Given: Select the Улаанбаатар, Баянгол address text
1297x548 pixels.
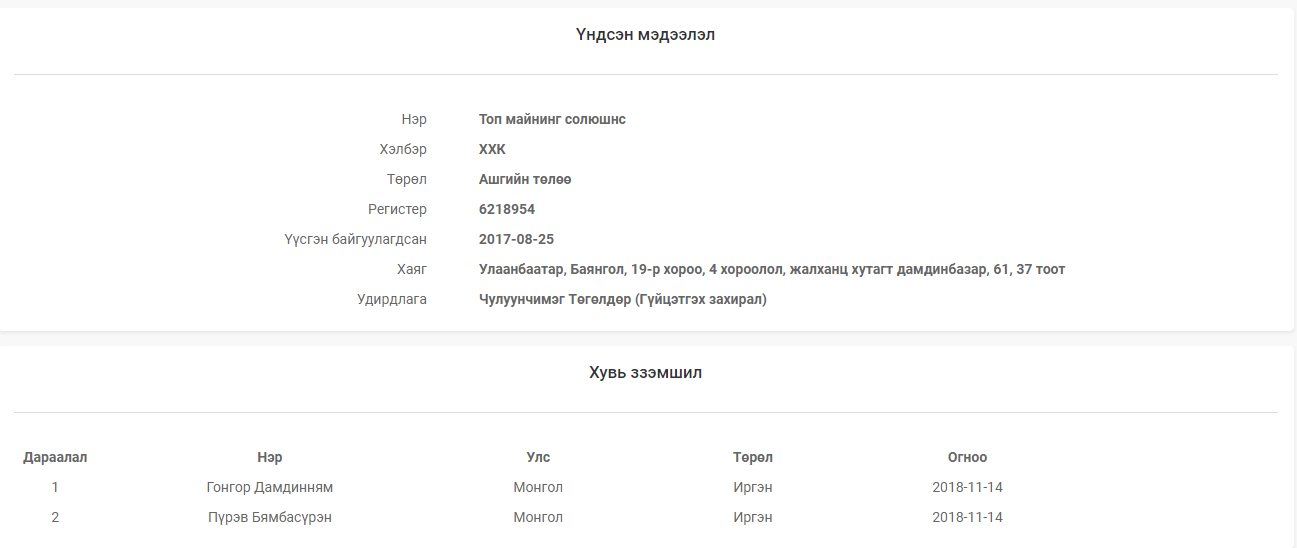Looking at the screenshot, I should tap(771, 269).
